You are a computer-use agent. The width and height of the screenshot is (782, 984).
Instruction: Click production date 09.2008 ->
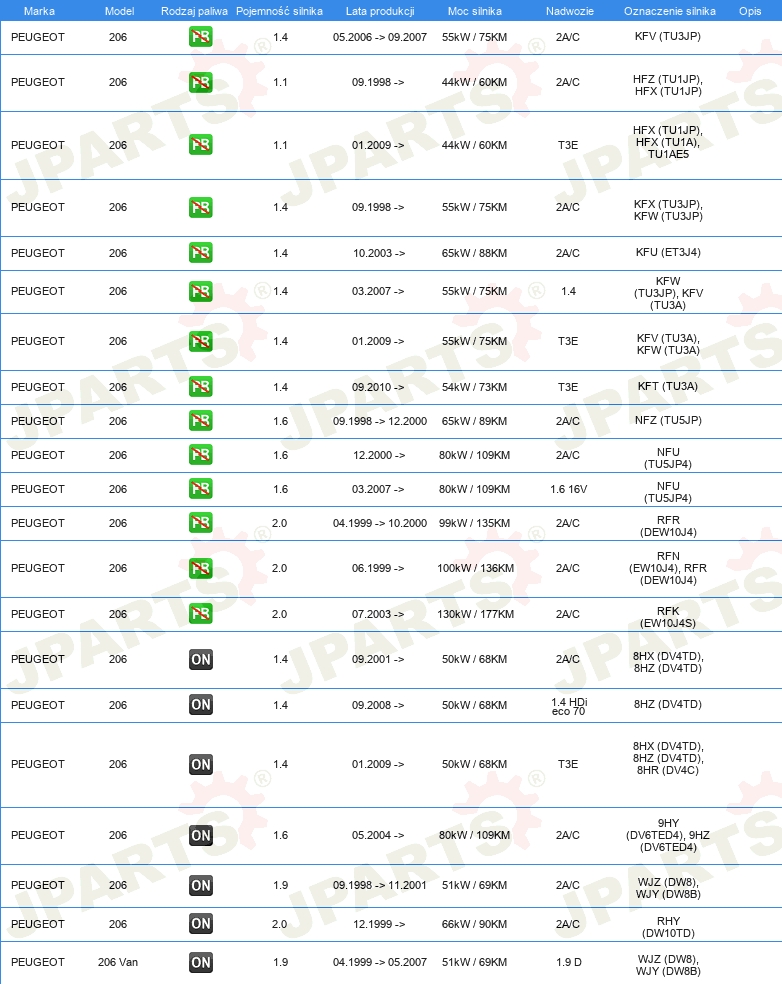coord(378,705)
